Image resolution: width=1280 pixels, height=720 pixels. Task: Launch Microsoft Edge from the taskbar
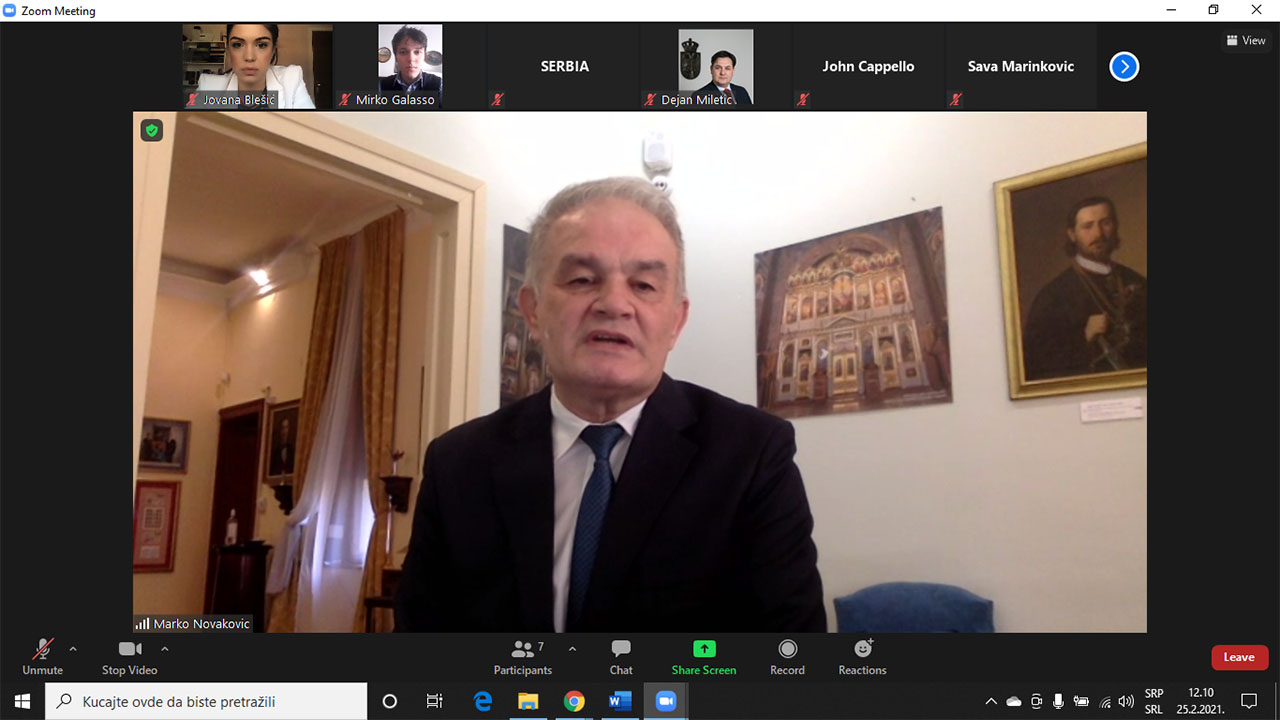pyautogui.click(x=482, y=701)
